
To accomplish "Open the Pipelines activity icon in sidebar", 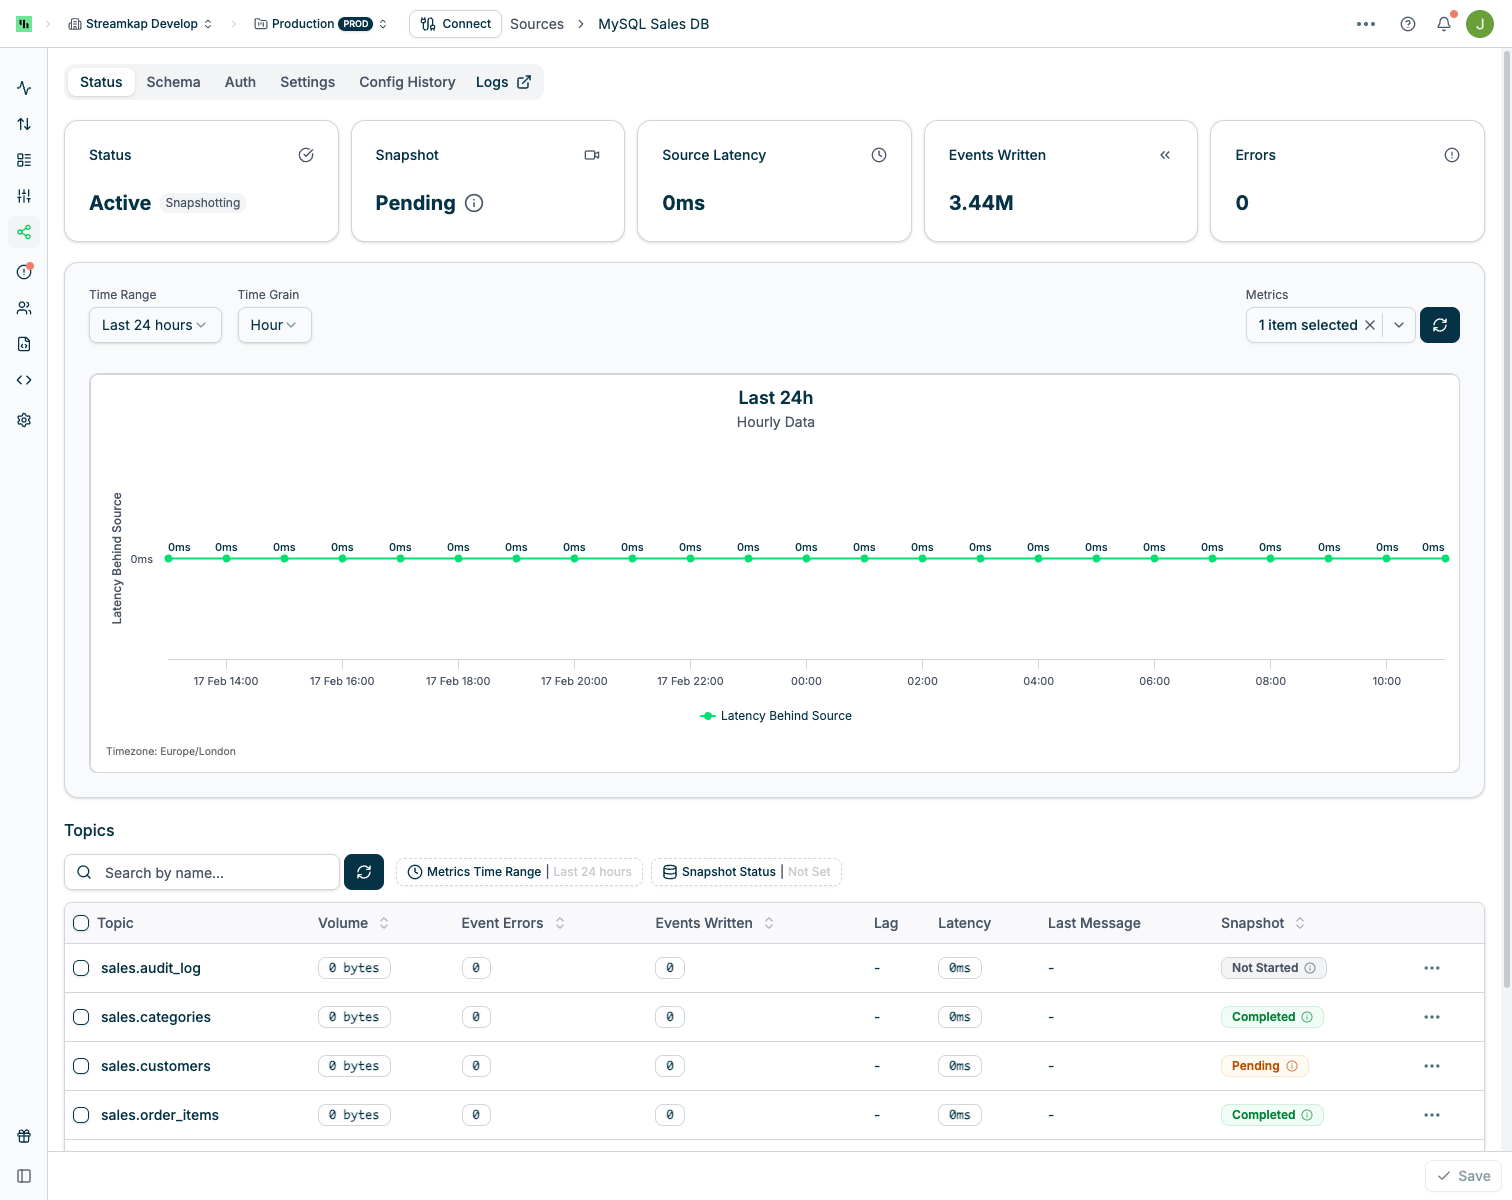I will [x=23, y=88].
